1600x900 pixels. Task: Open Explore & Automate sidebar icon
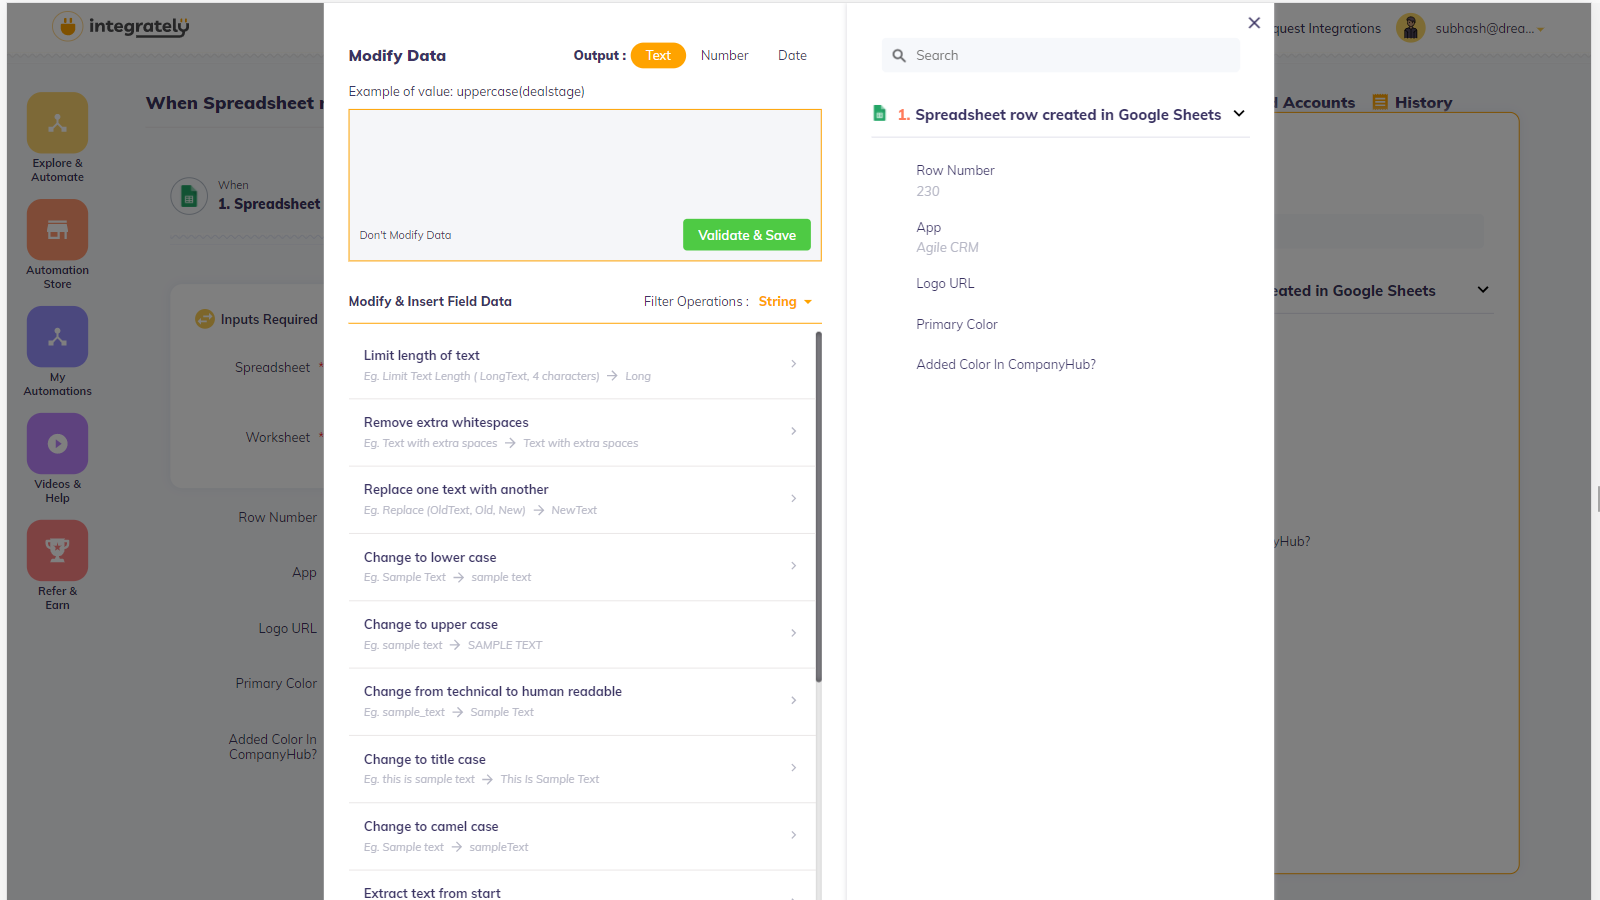coord(57,123)
